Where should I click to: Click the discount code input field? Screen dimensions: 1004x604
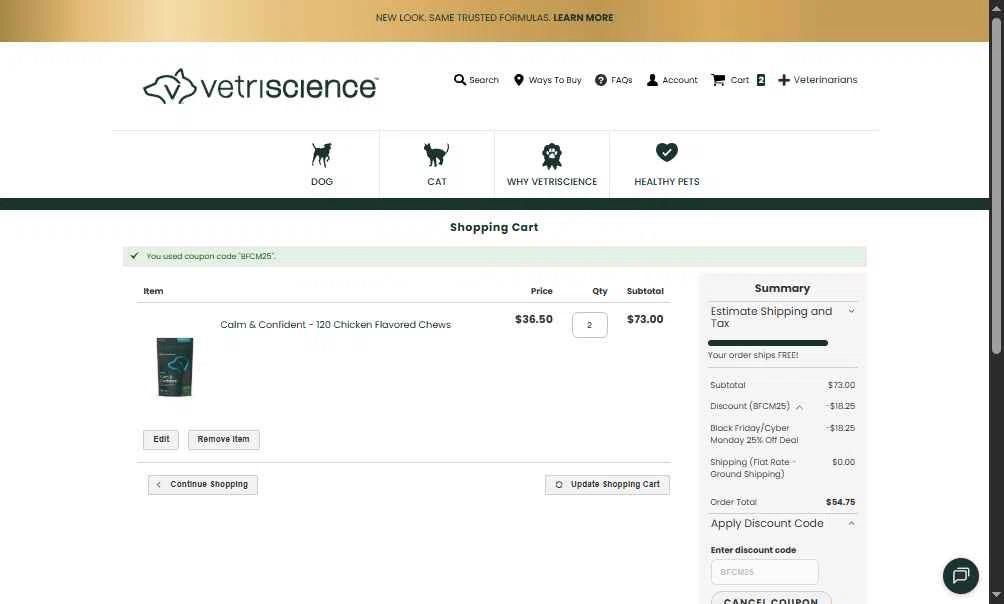click(x=765, y=572)
